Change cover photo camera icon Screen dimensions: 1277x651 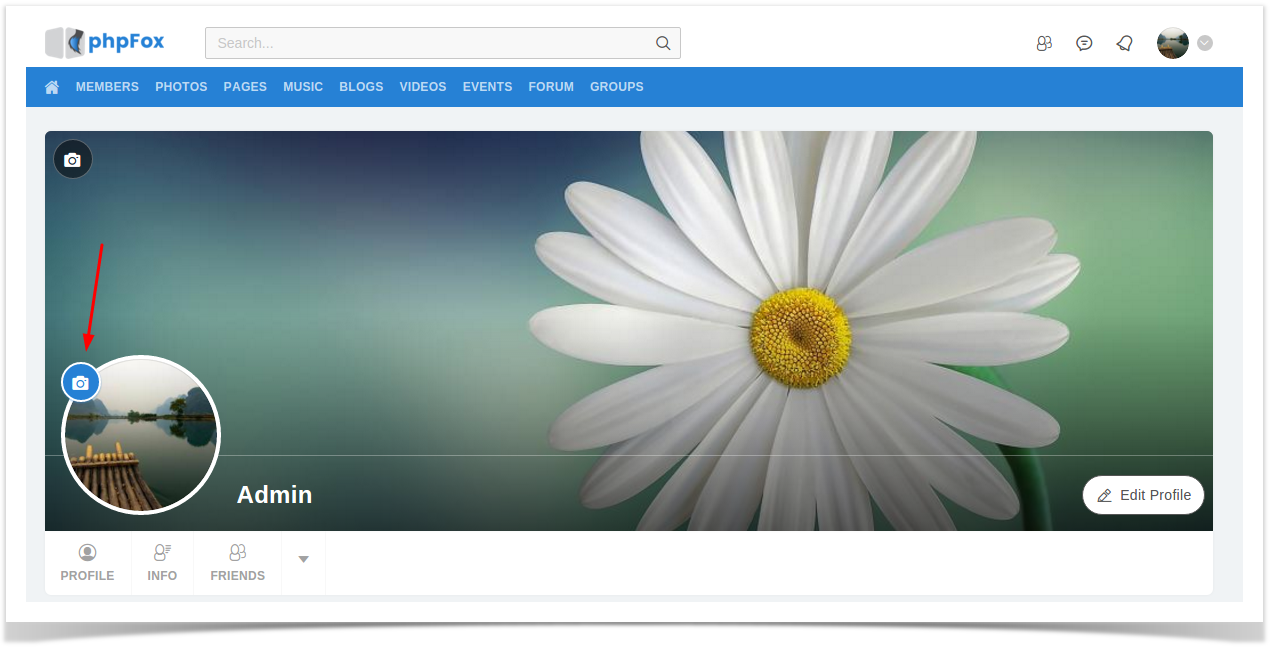(73, 159)
